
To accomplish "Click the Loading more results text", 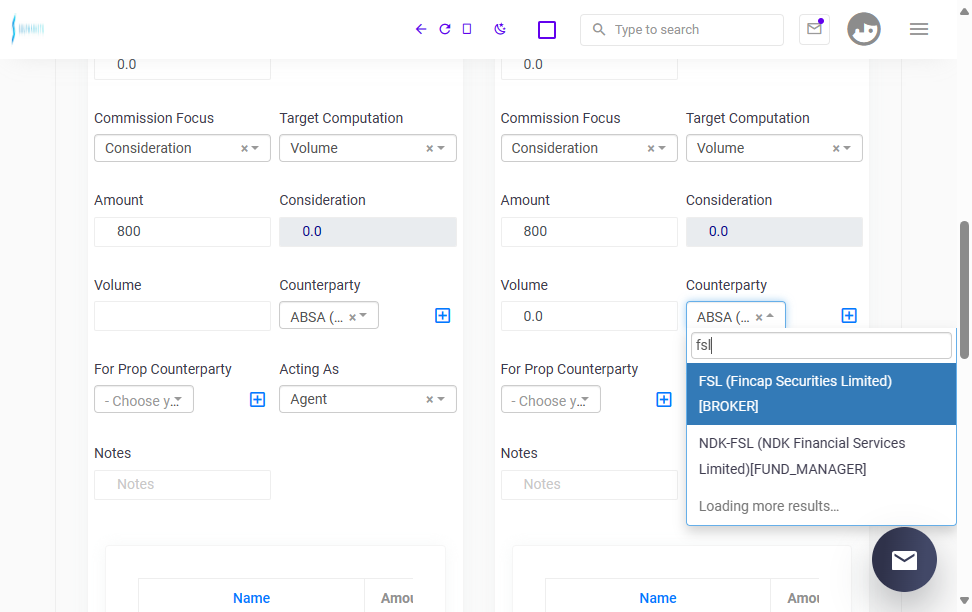I will 769,506.
